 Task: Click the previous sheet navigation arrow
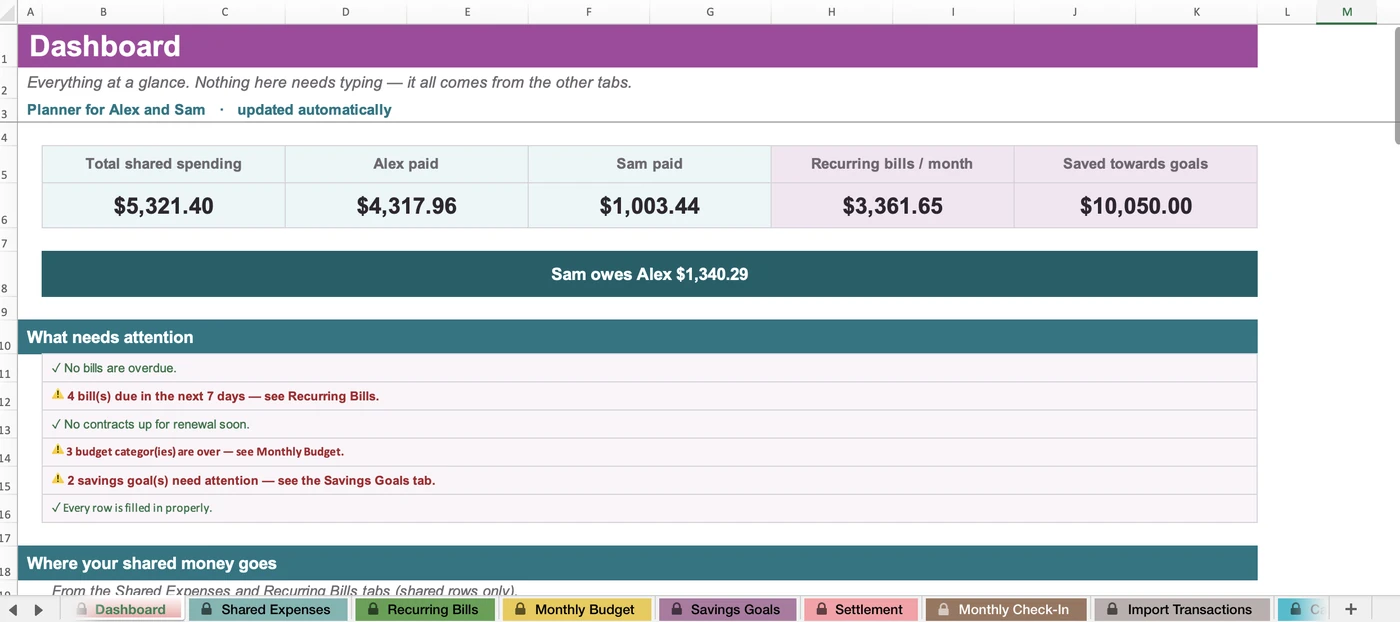[13, 610]
